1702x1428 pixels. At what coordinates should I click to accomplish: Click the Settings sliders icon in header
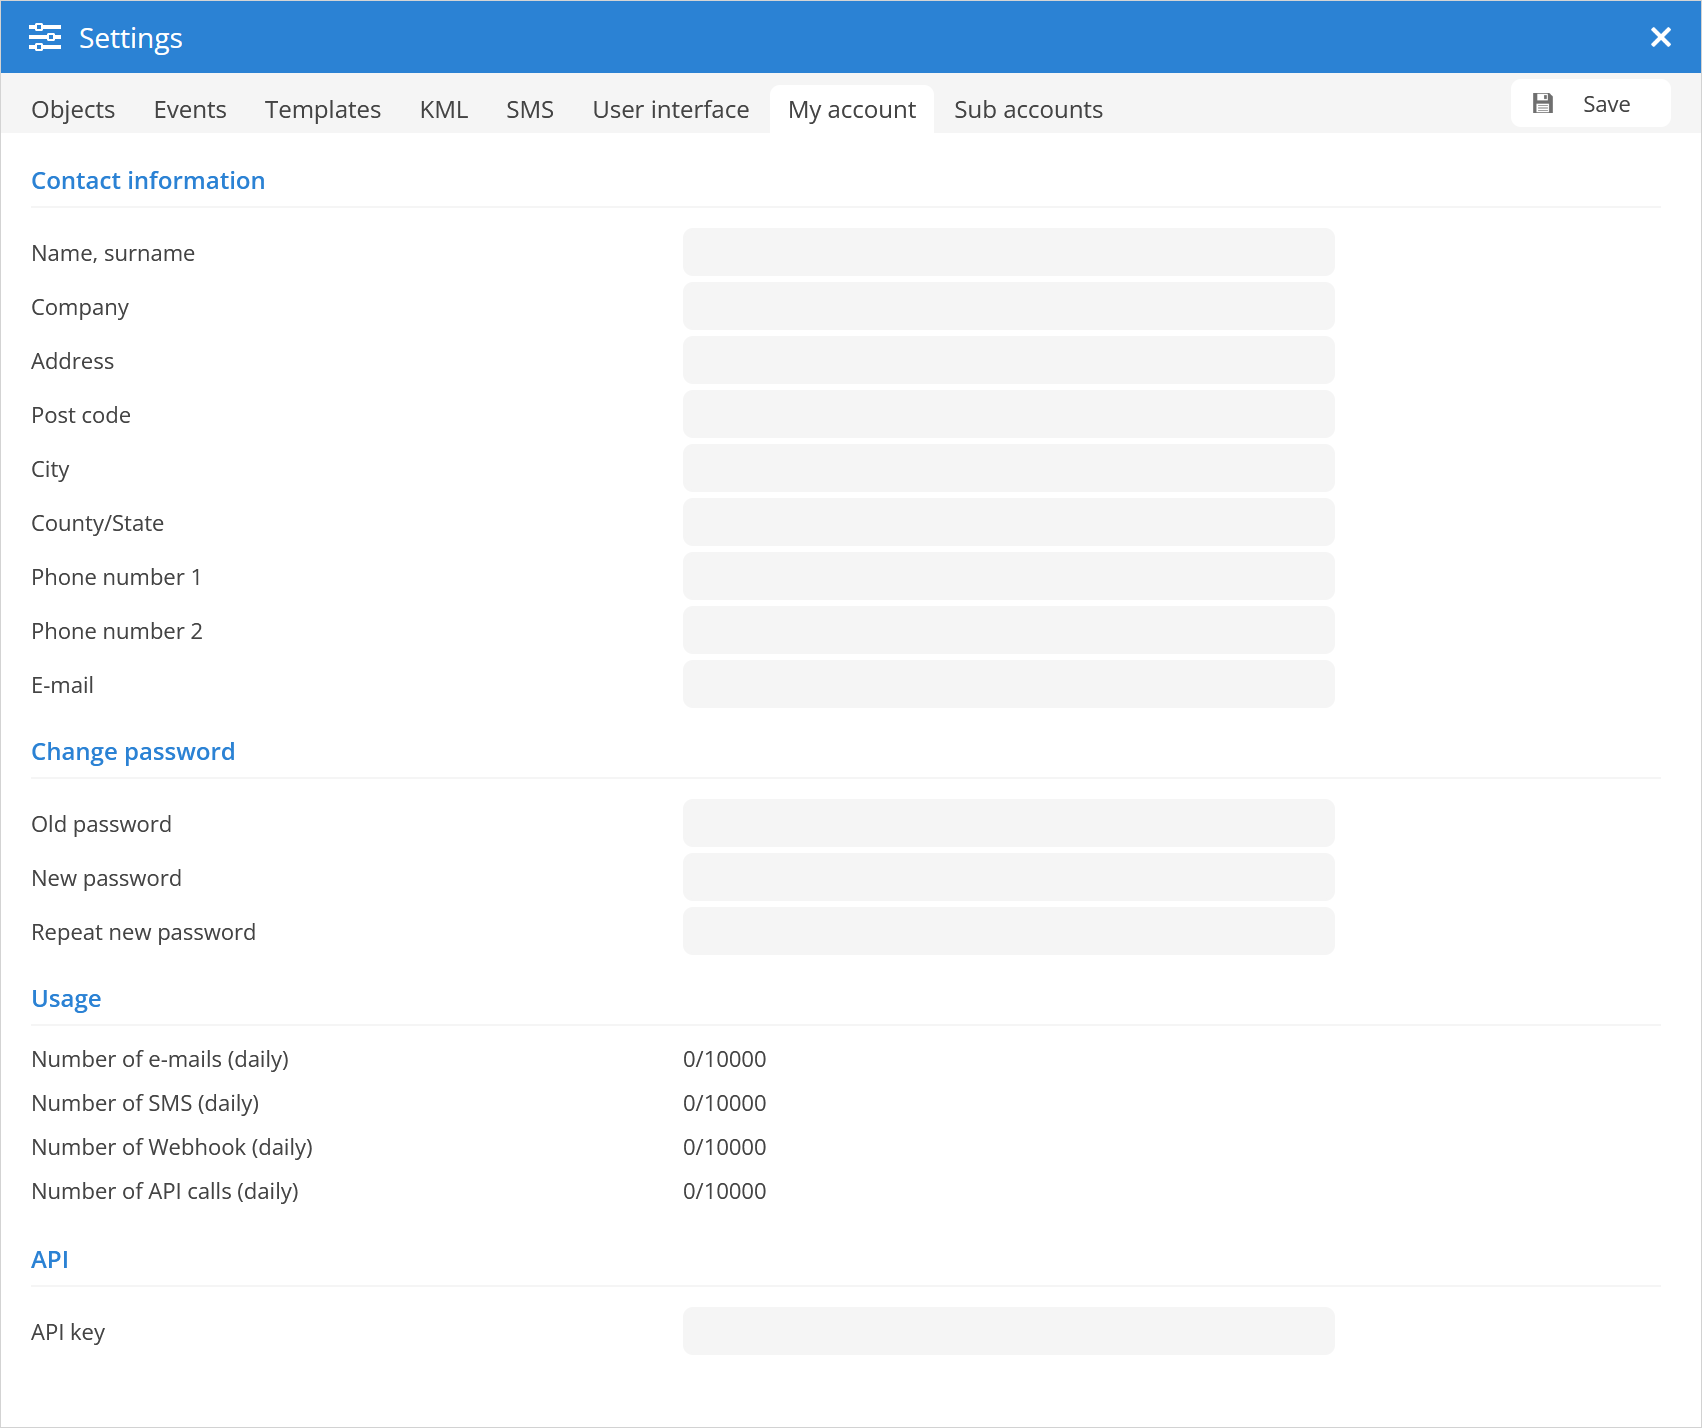45,38
